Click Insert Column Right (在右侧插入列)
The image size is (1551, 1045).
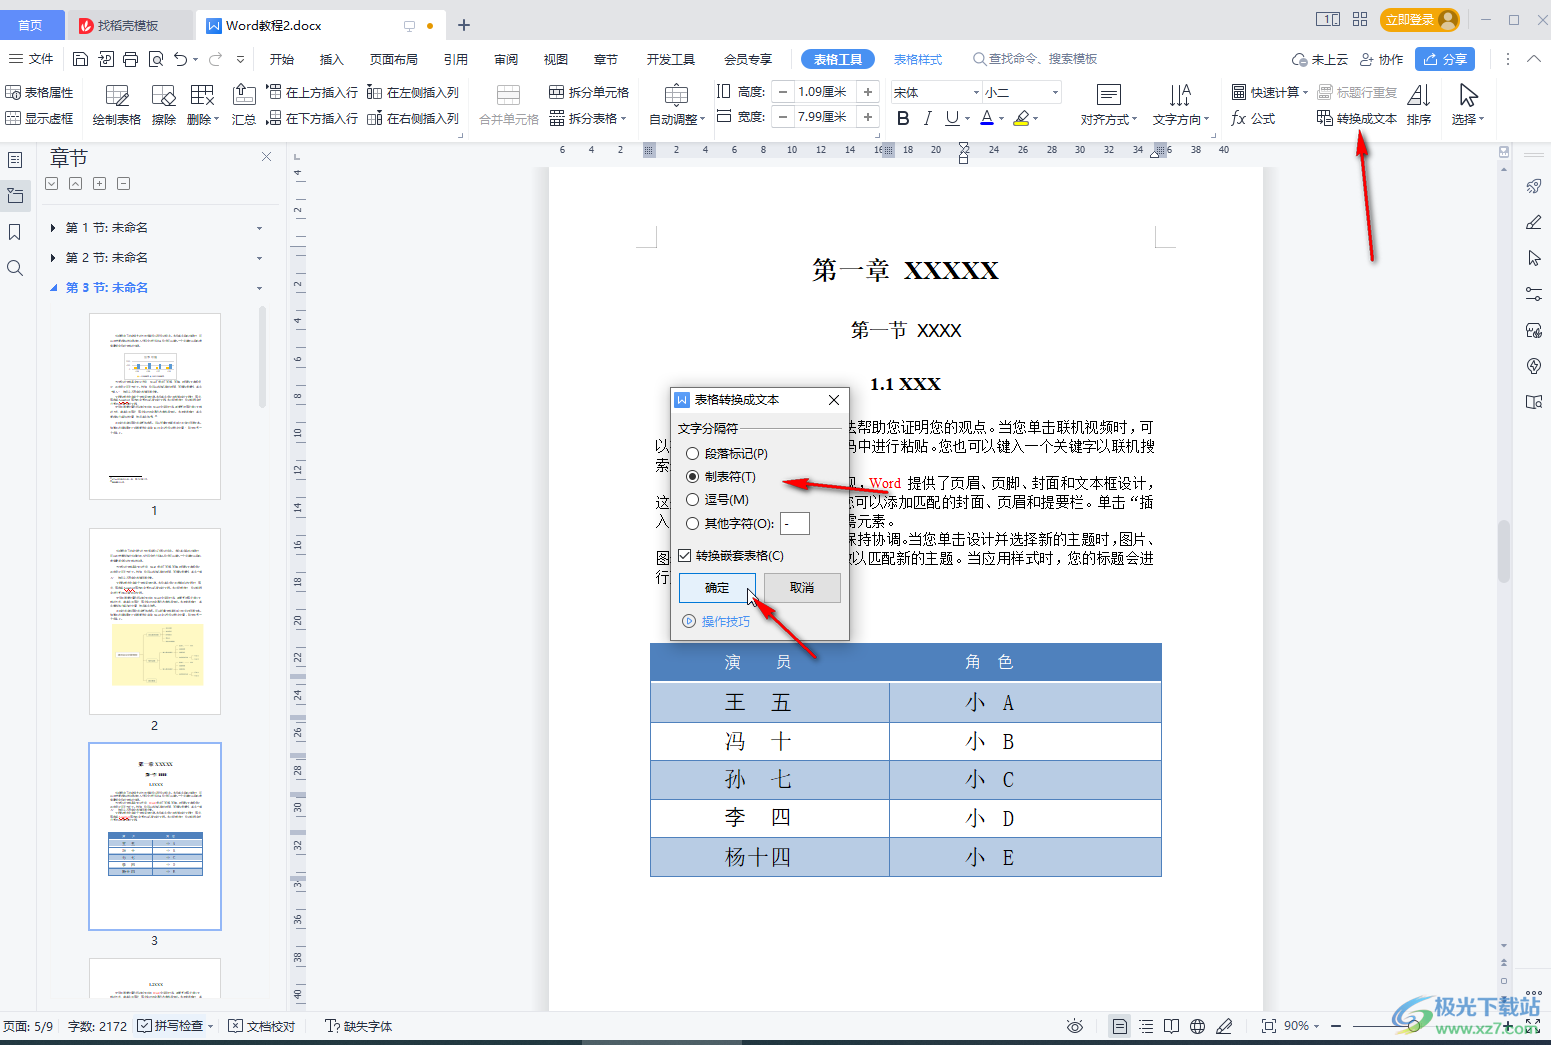coord(413,118)
